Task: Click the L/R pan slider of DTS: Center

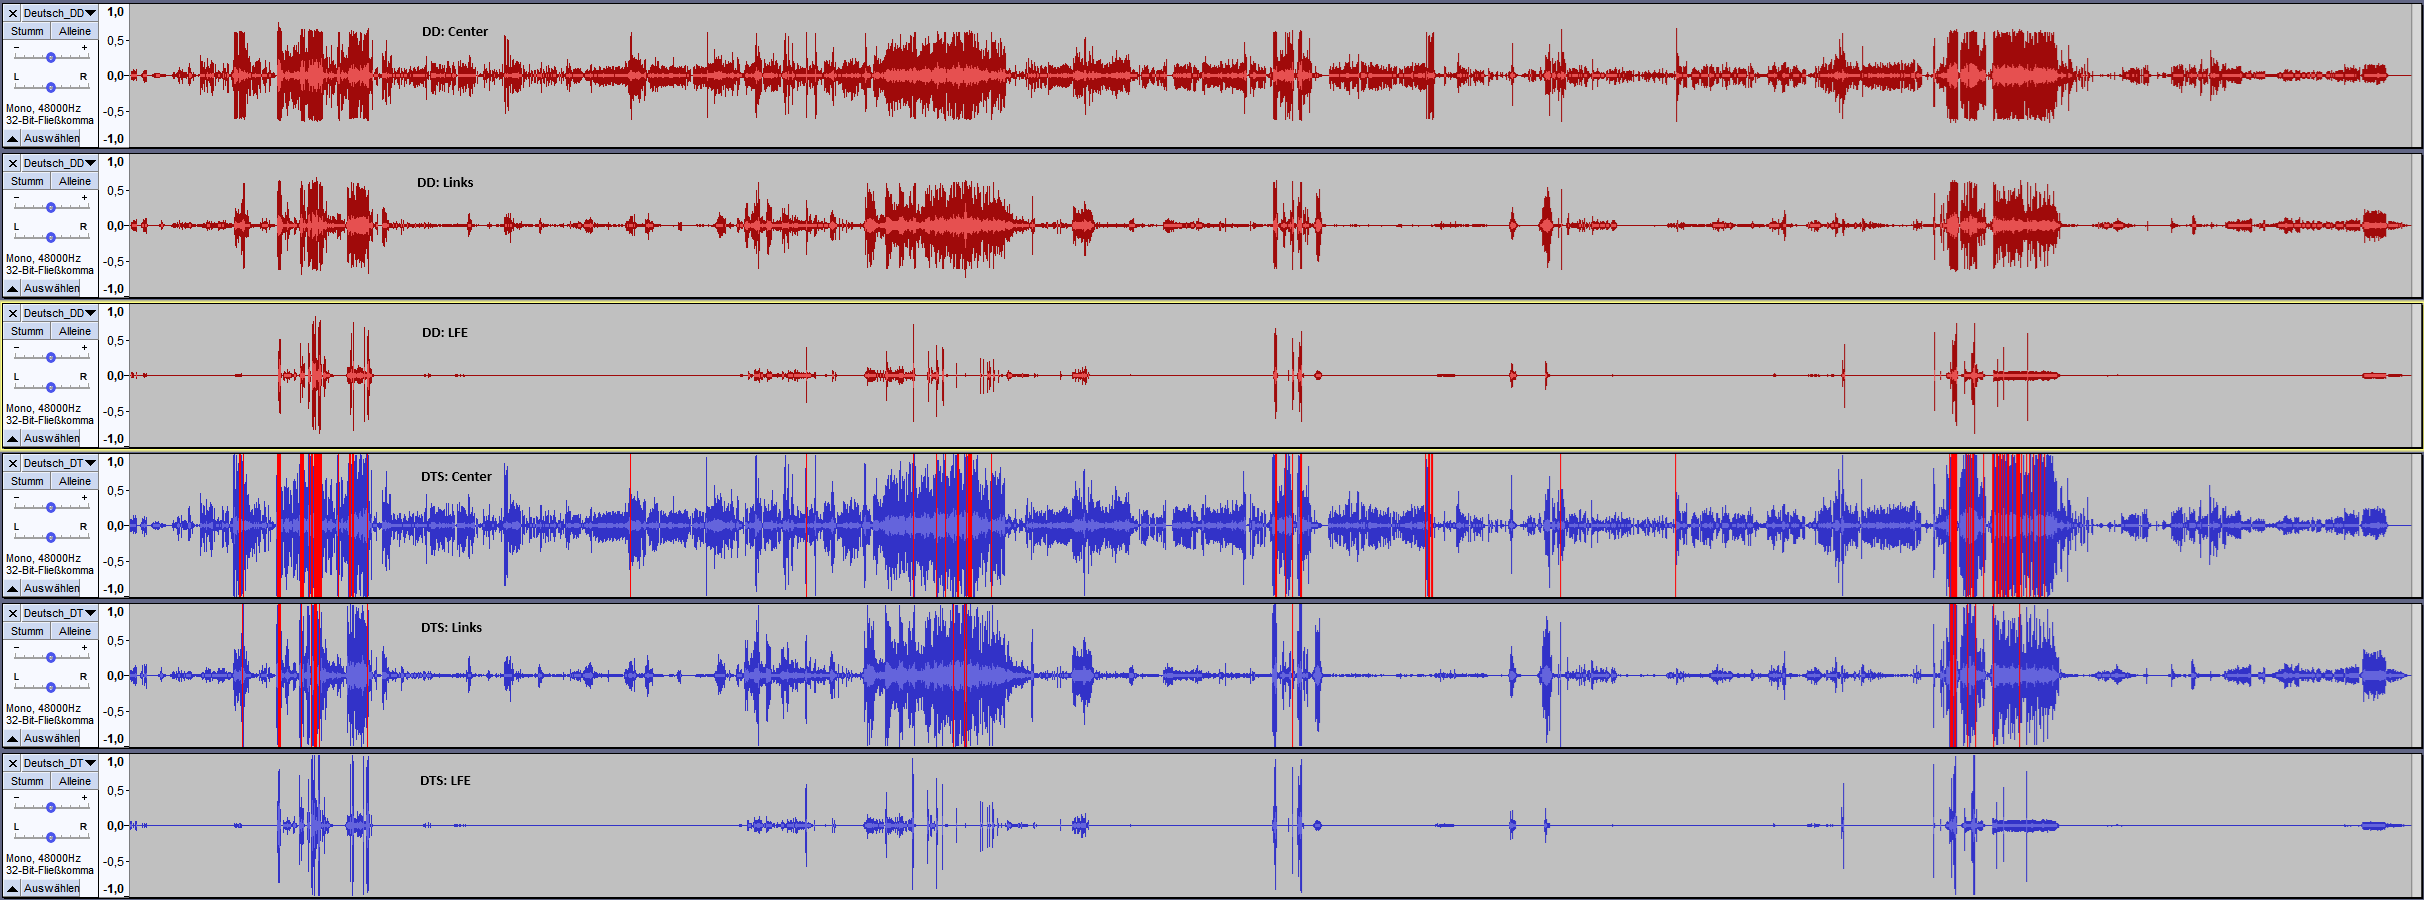Action: (50, 537)
